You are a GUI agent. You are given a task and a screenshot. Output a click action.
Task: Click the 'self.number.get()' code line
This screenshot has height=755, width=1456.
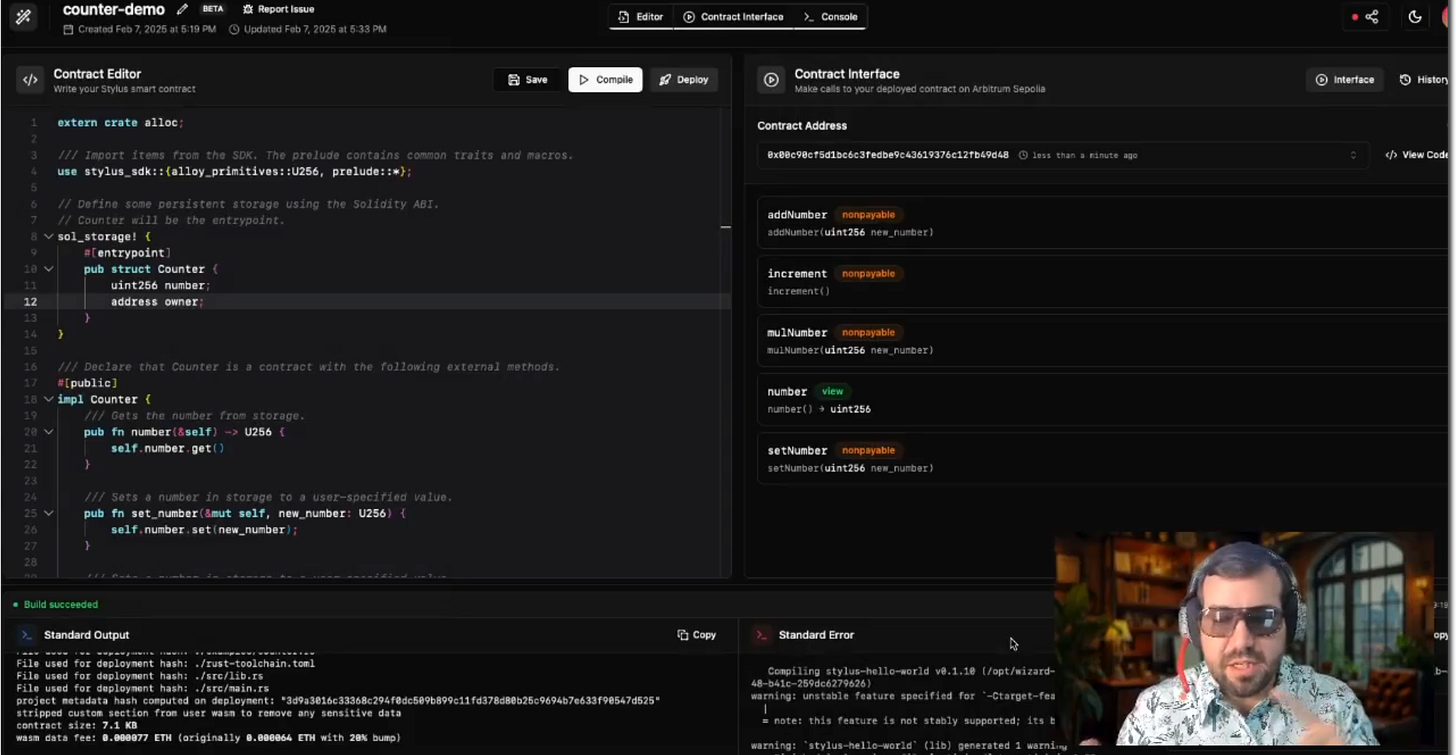tap(167, 448)
